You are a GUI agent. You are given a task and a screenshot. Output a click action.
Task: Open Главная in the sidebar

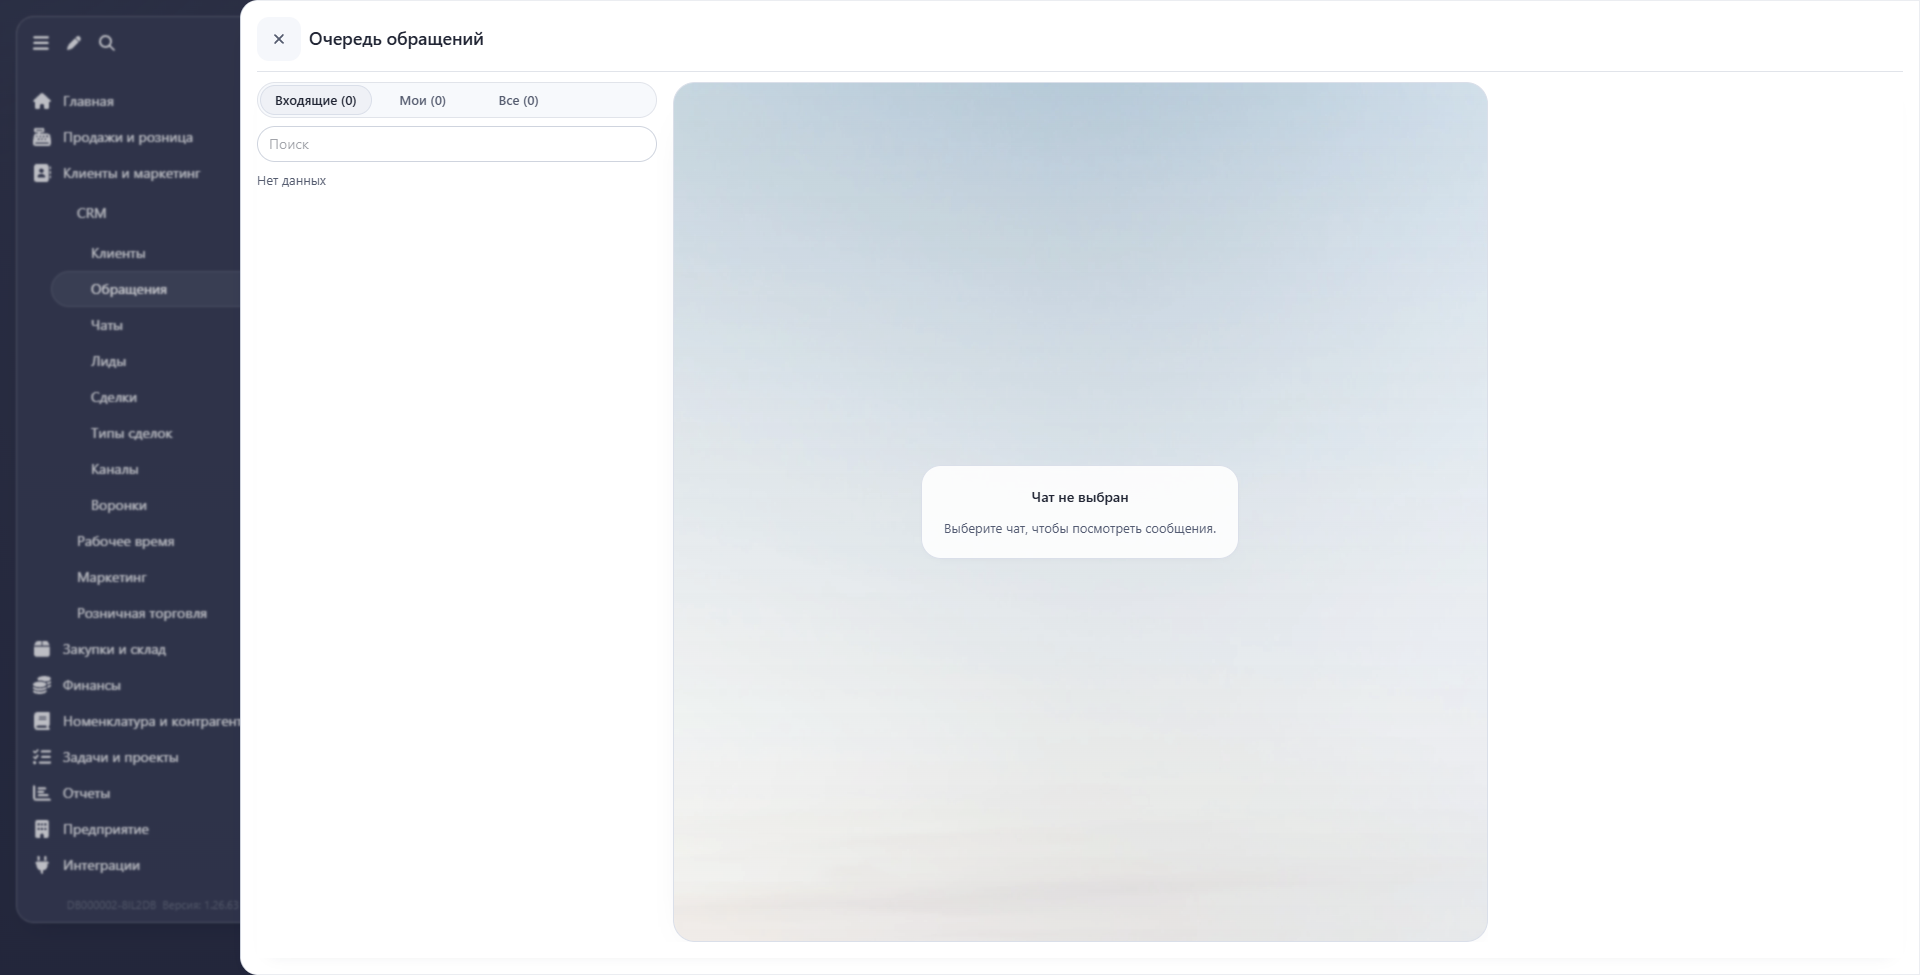(88, 101)
